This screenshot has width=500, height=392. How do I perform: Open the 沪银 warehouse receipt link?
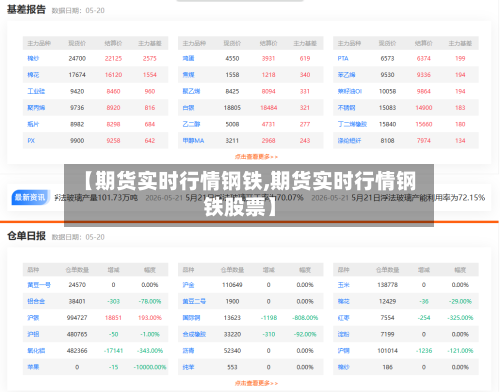click(33, 318)
